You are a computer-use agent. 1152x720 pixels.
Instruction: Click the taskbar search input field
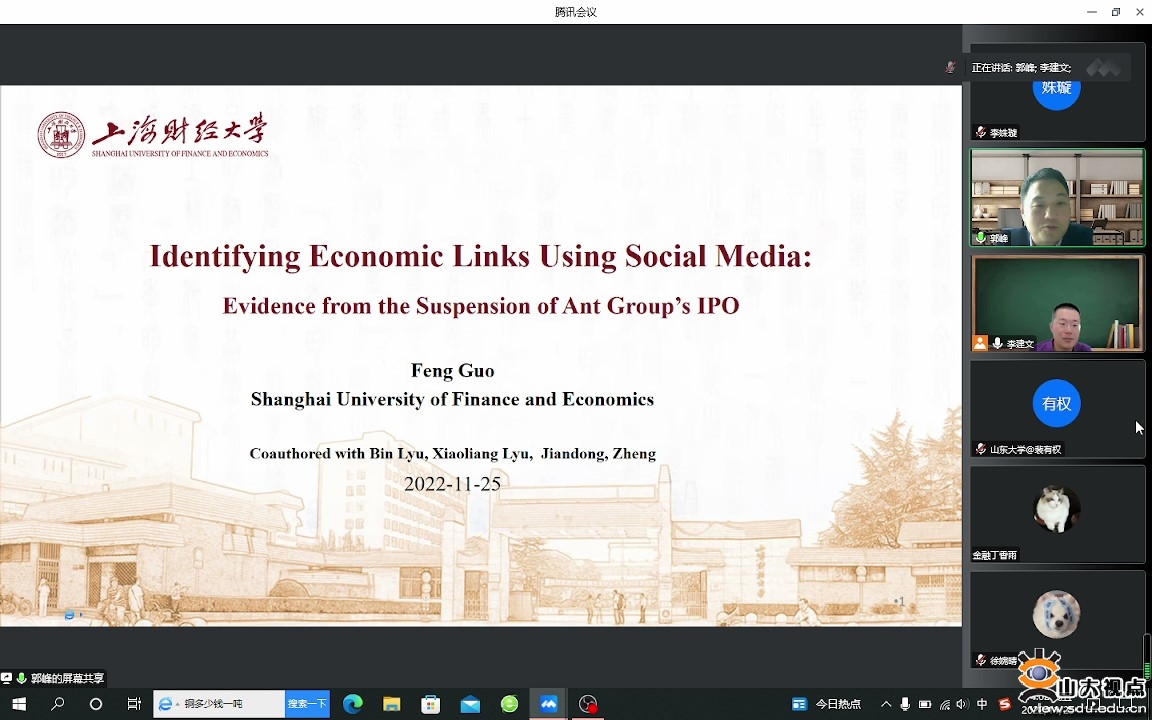[x=219, y=704]
